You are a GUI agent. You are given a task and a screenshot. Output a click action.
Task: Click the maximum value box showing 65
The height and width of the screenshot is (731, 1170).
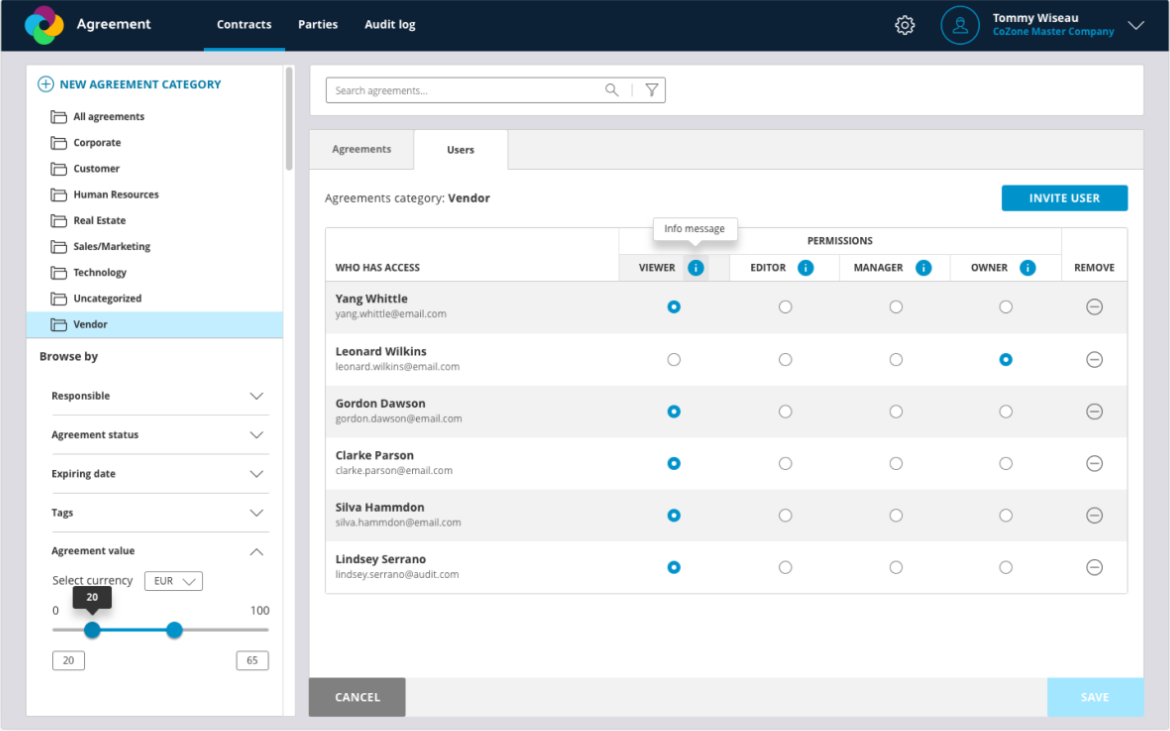[x=252, y=660]
